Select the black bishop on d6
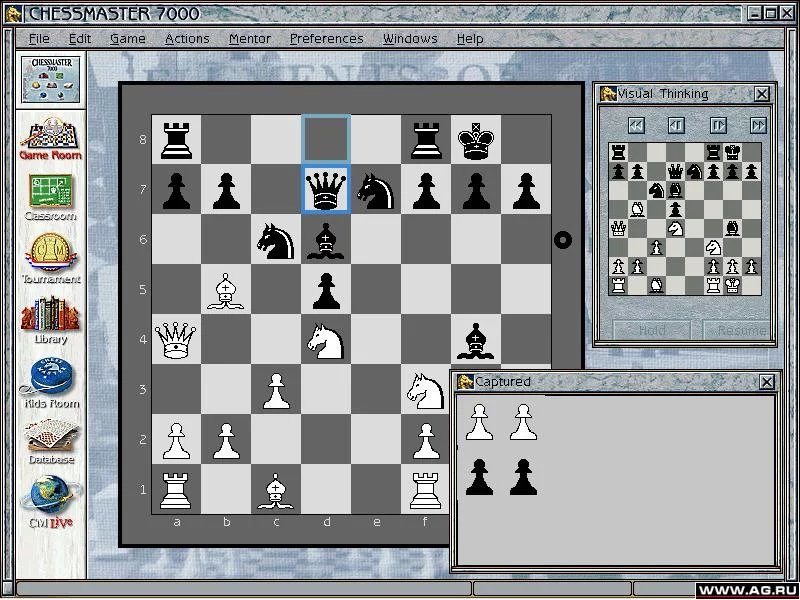 pyautogui.click(x=326, y=239)
